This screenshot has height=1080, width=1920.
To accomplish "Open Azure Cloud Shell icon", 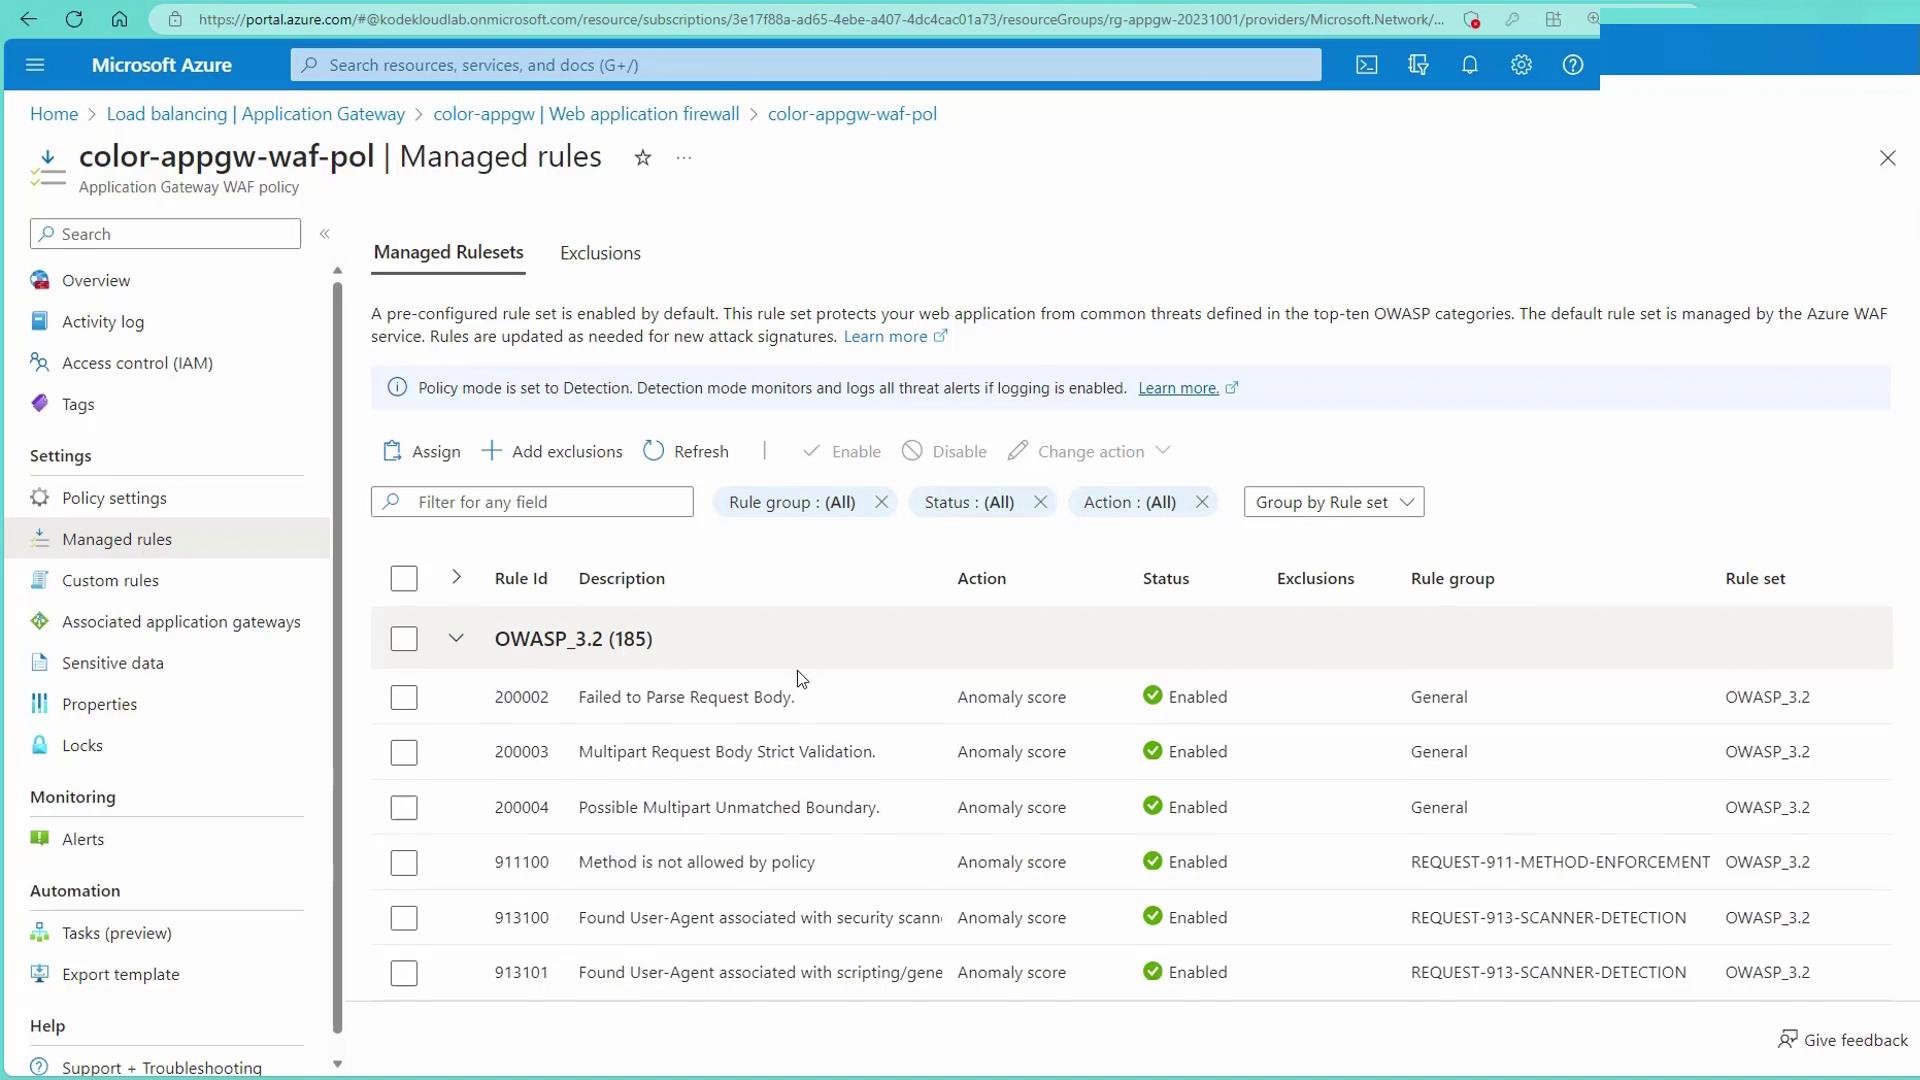I will point(1366,65).
